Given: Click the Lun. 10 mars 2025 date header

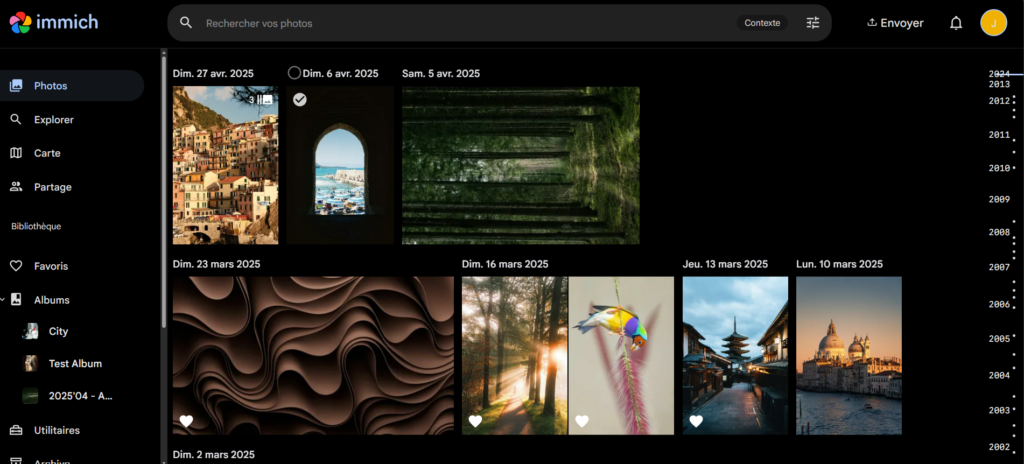Looking at the screenshot, I should [x=840, y=264].
